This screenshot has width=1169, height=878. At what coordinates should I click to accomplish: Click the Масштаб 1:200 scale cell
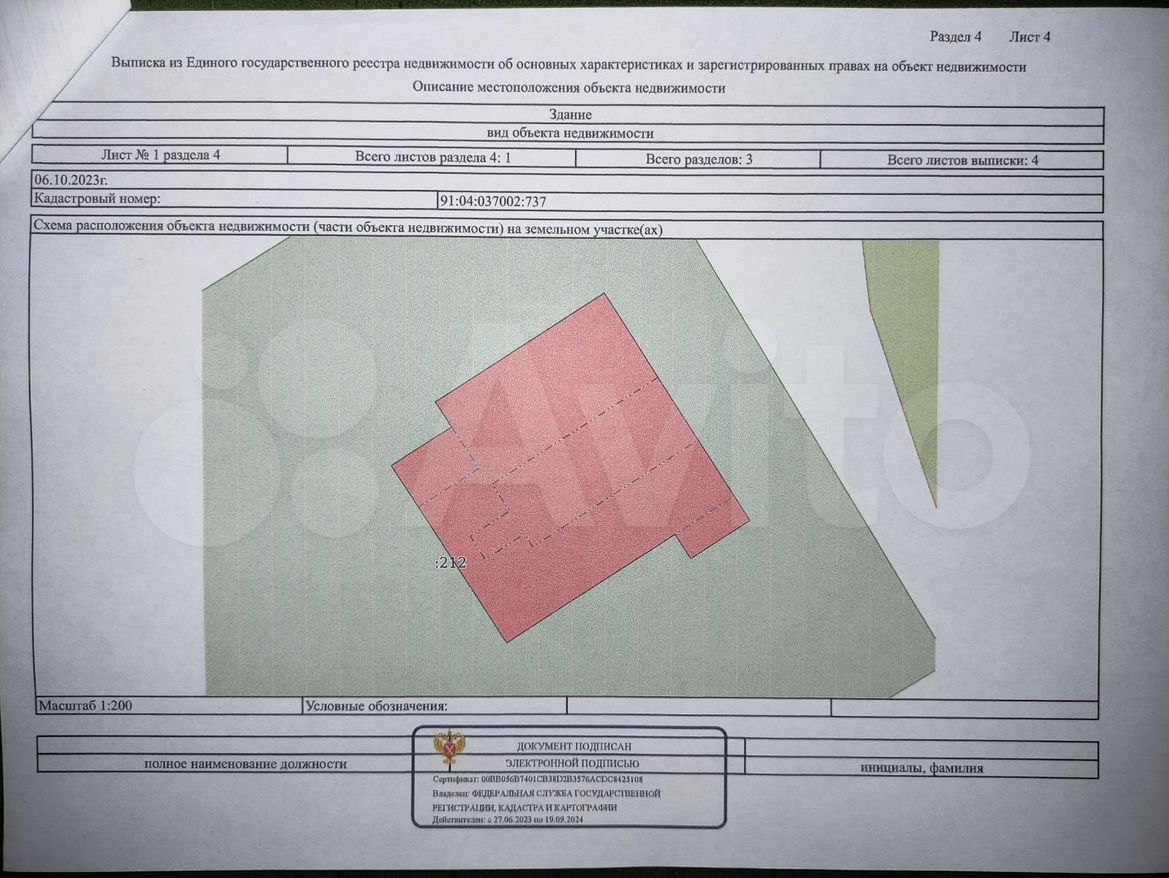pyautogui.click(x=85, y=706)
